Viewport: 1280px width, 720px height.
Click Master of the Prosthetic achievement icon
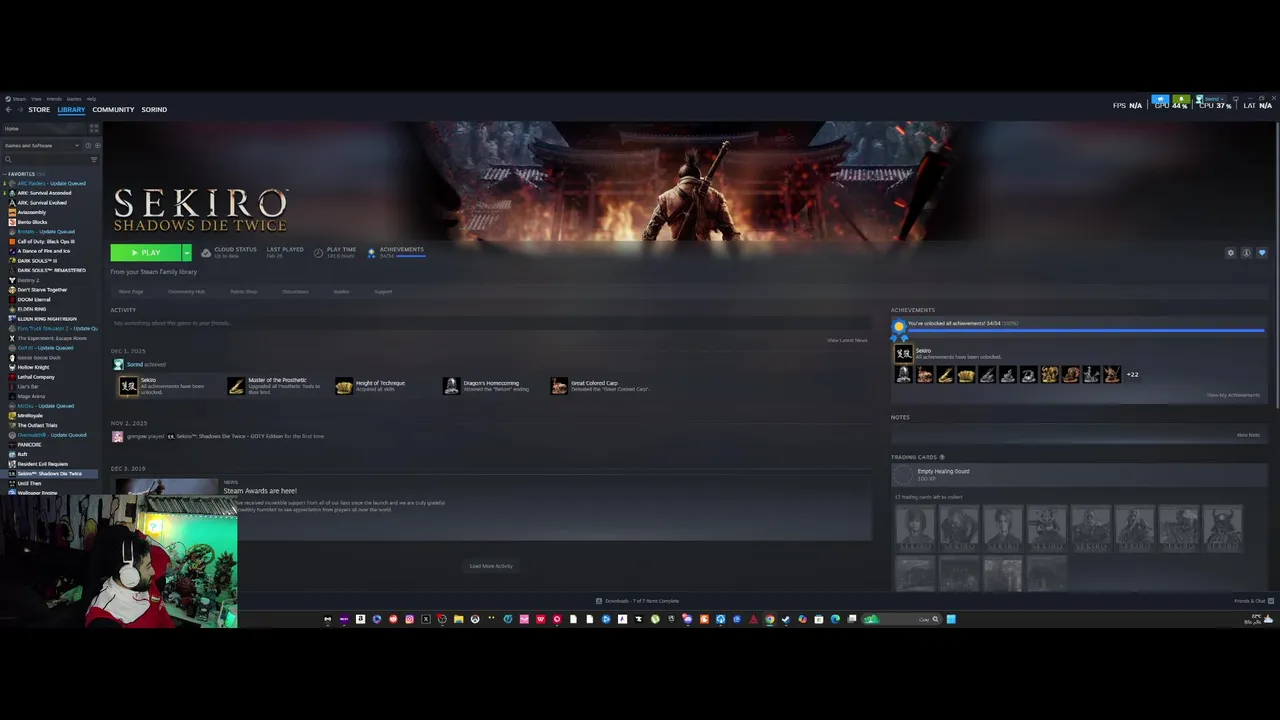[x=236, y=386]
